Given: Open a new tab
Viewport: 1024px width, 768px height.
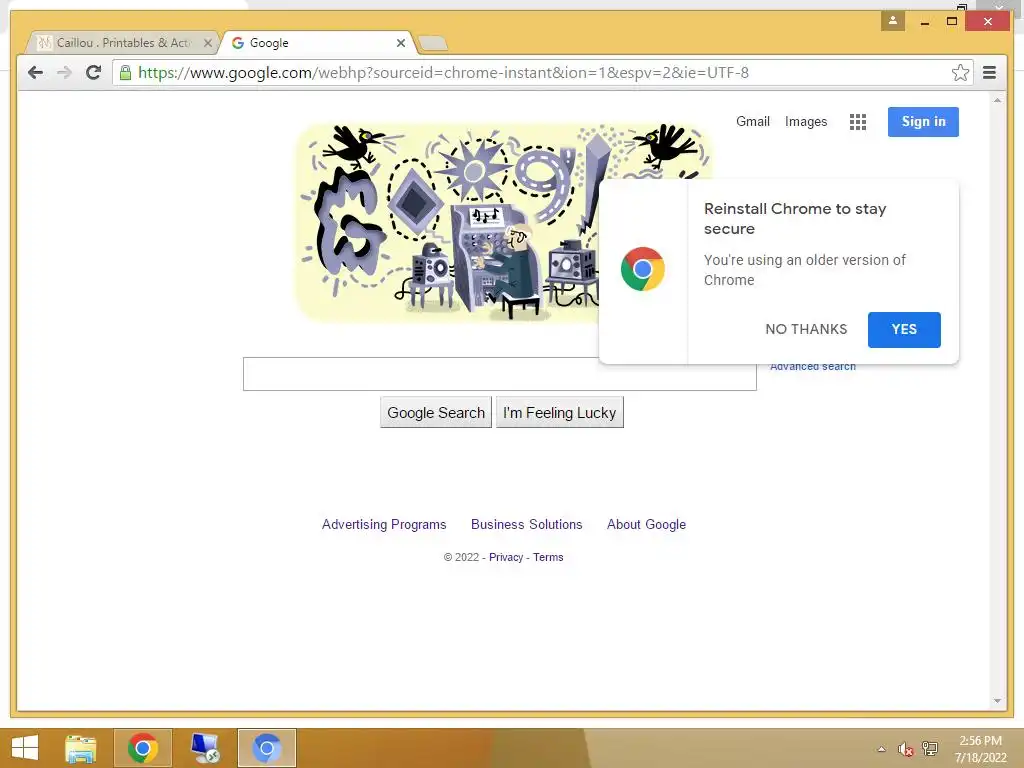Looking at the screenshot, I should coord(432,44).
